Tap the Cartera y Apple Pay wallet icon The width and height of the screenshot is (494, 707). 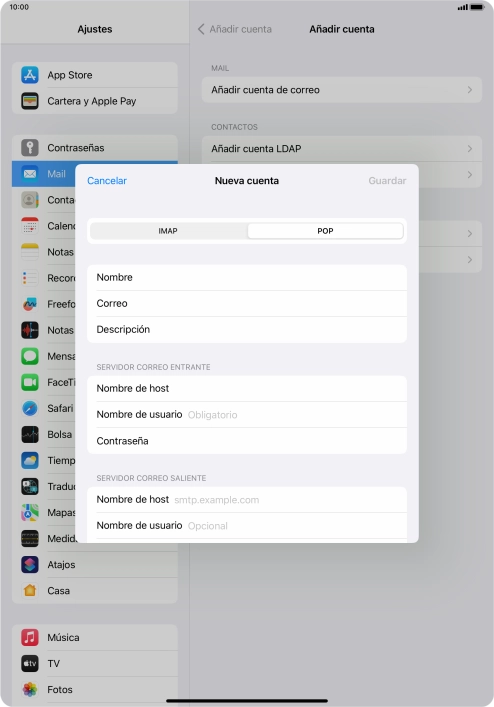click(30, 101)
